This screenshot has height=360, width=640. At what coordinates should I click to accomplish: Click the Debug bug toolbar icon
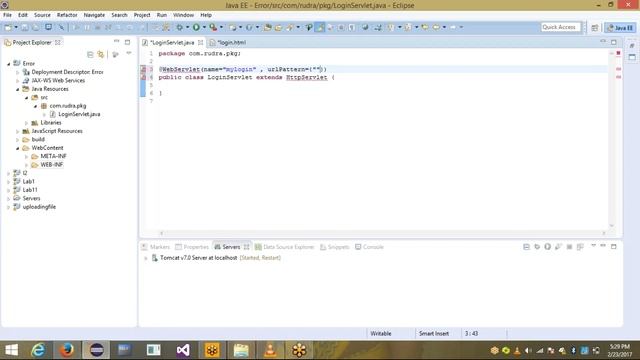click(179, 27)
